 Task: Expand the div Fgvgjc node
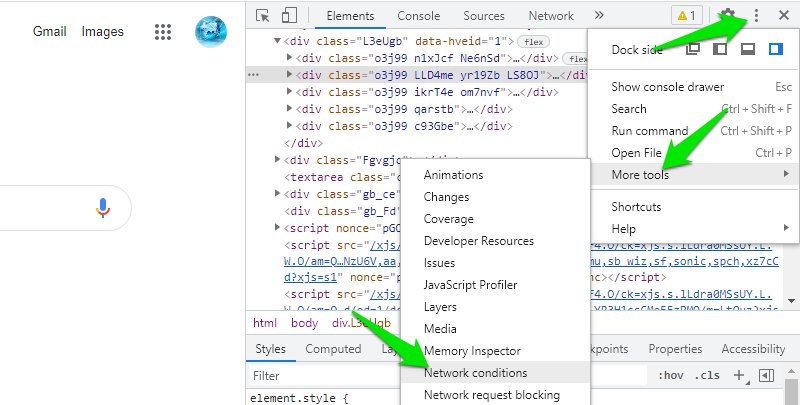pos(277,160)
